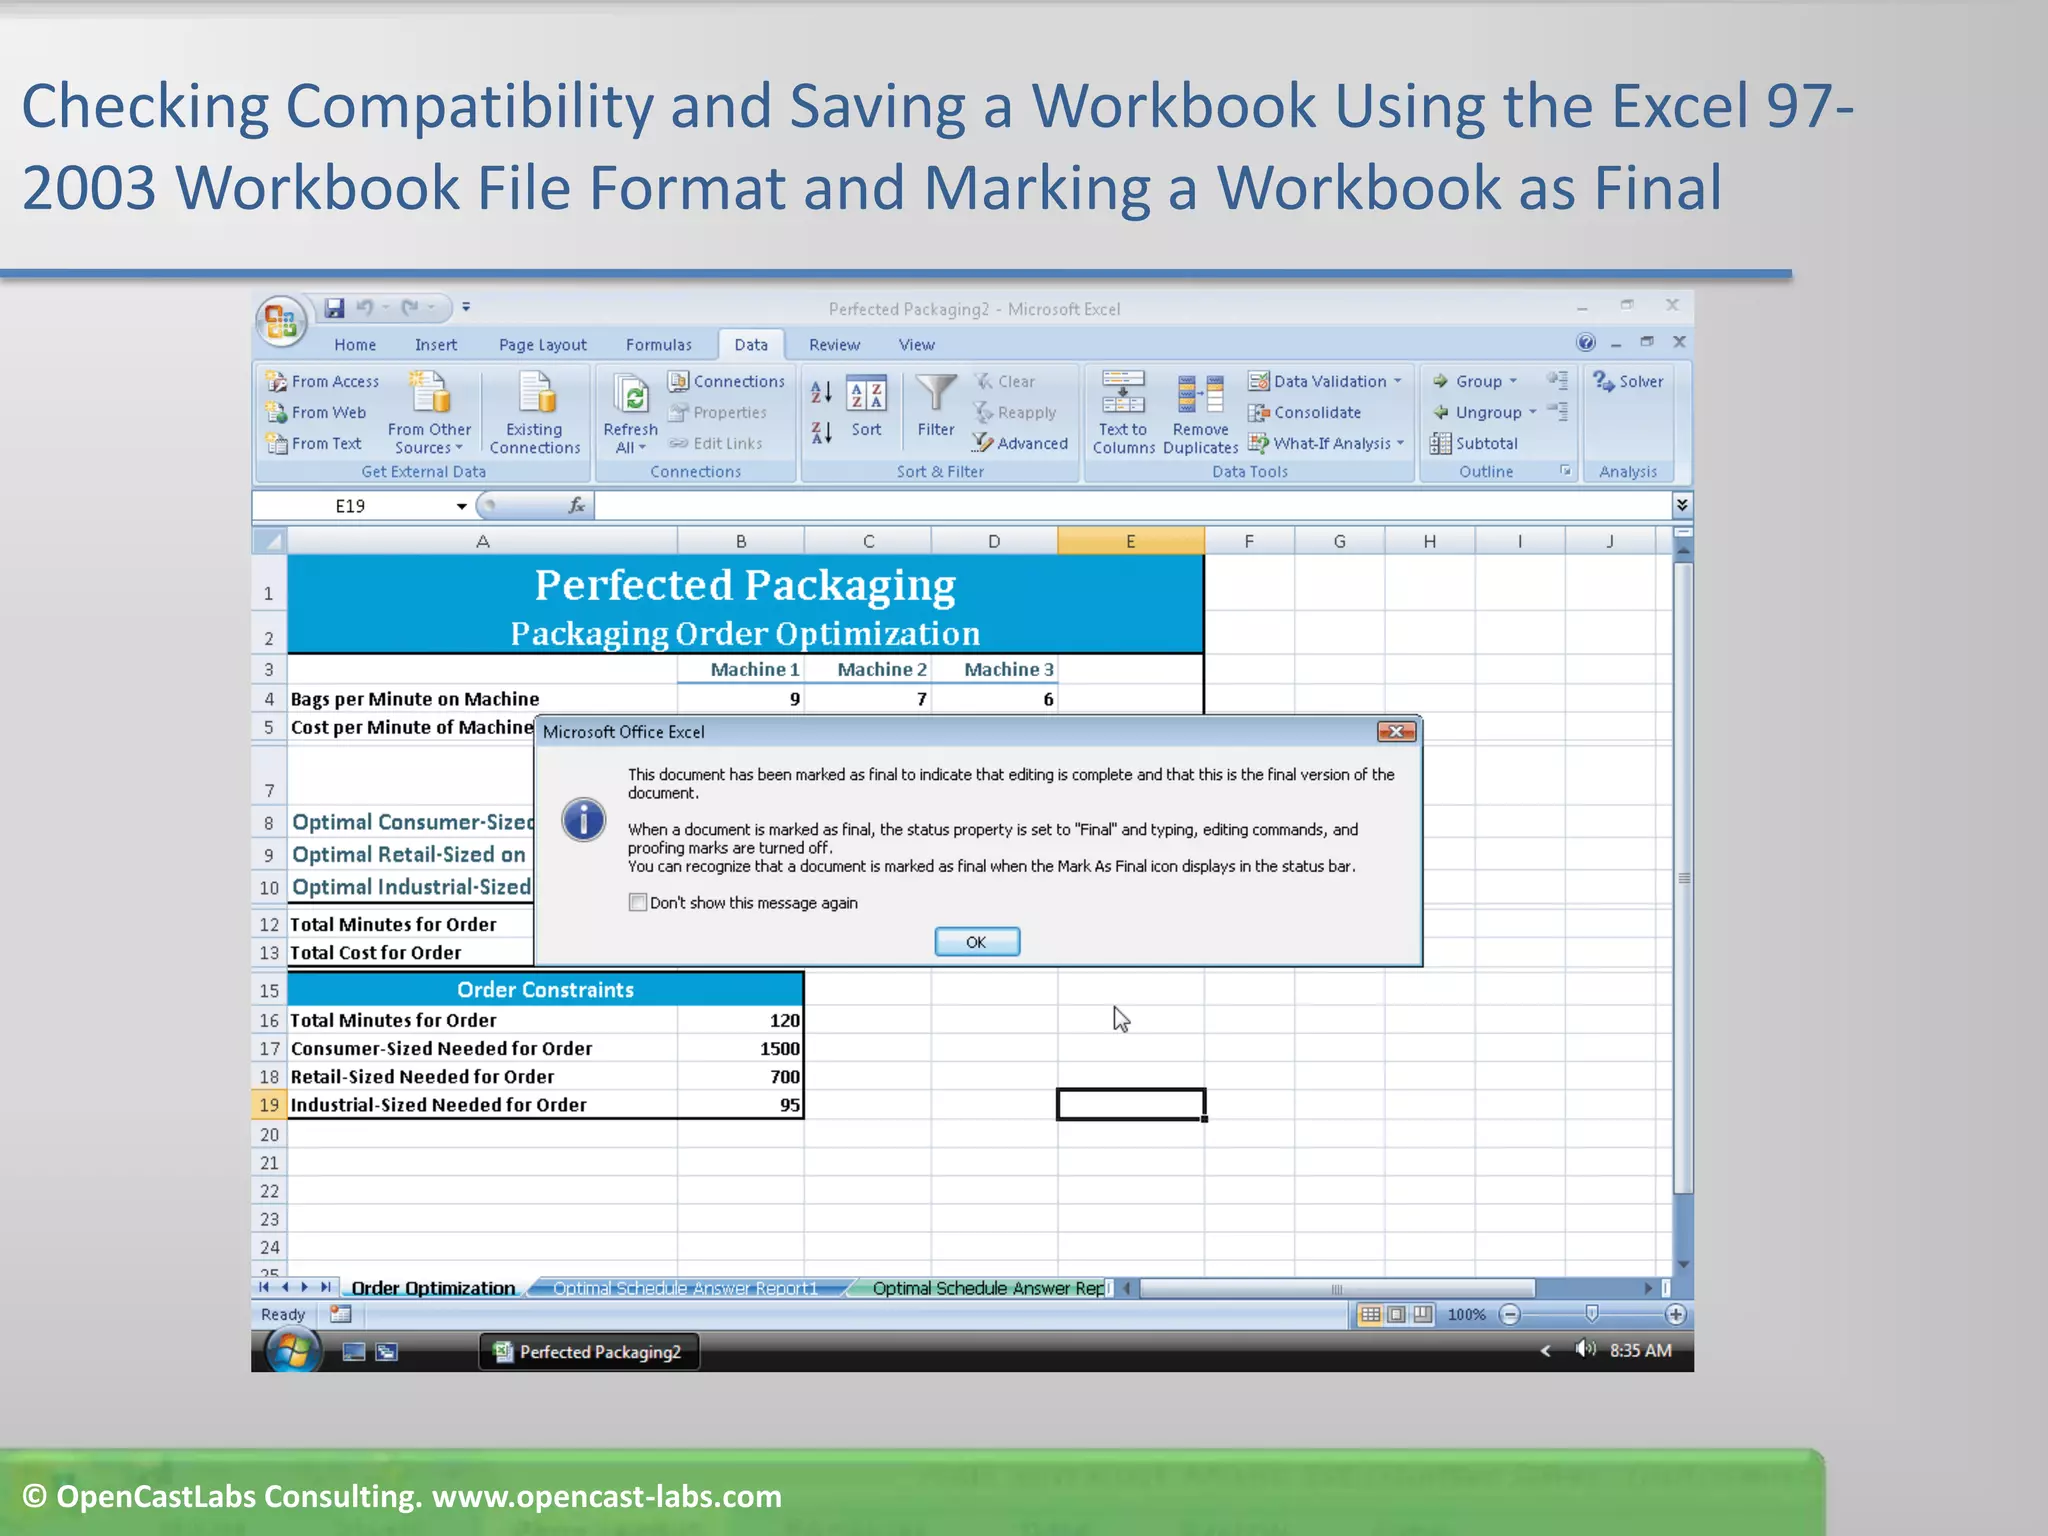Open Data Validation dropdown arrow
Screen dimensions: 2048x1536
point(1398,381)
